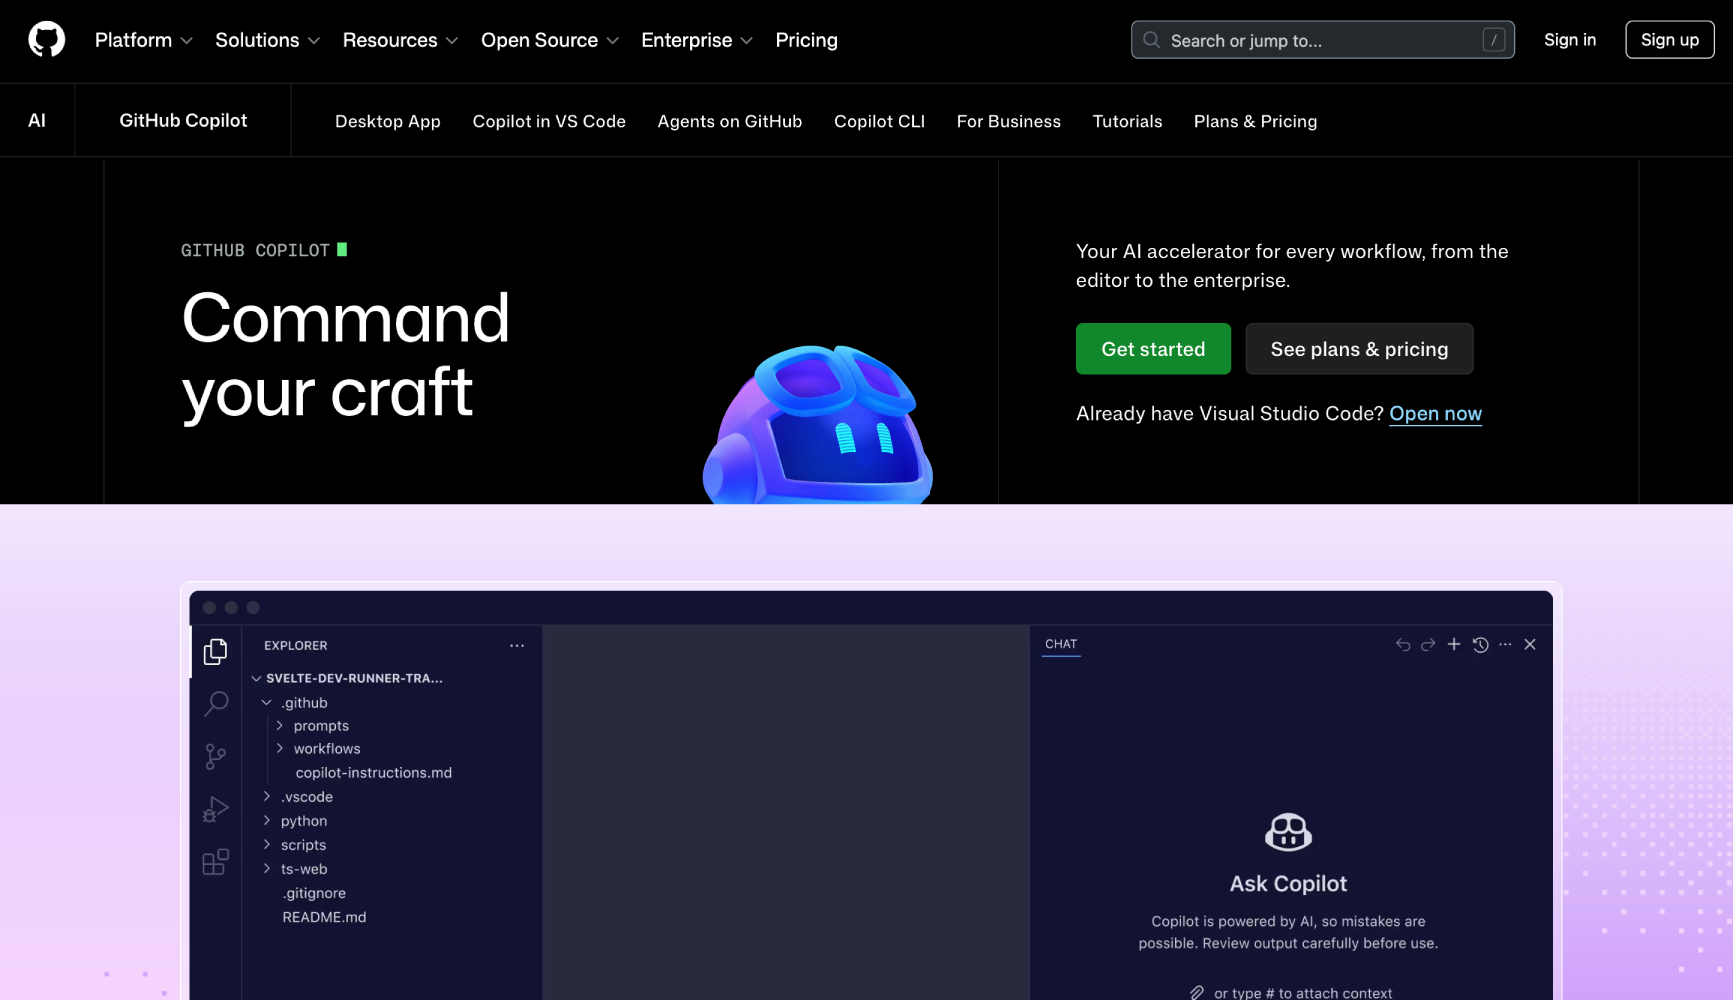Sign in to GitHub
The image size is (1733, 1000).
point(1569,40)
